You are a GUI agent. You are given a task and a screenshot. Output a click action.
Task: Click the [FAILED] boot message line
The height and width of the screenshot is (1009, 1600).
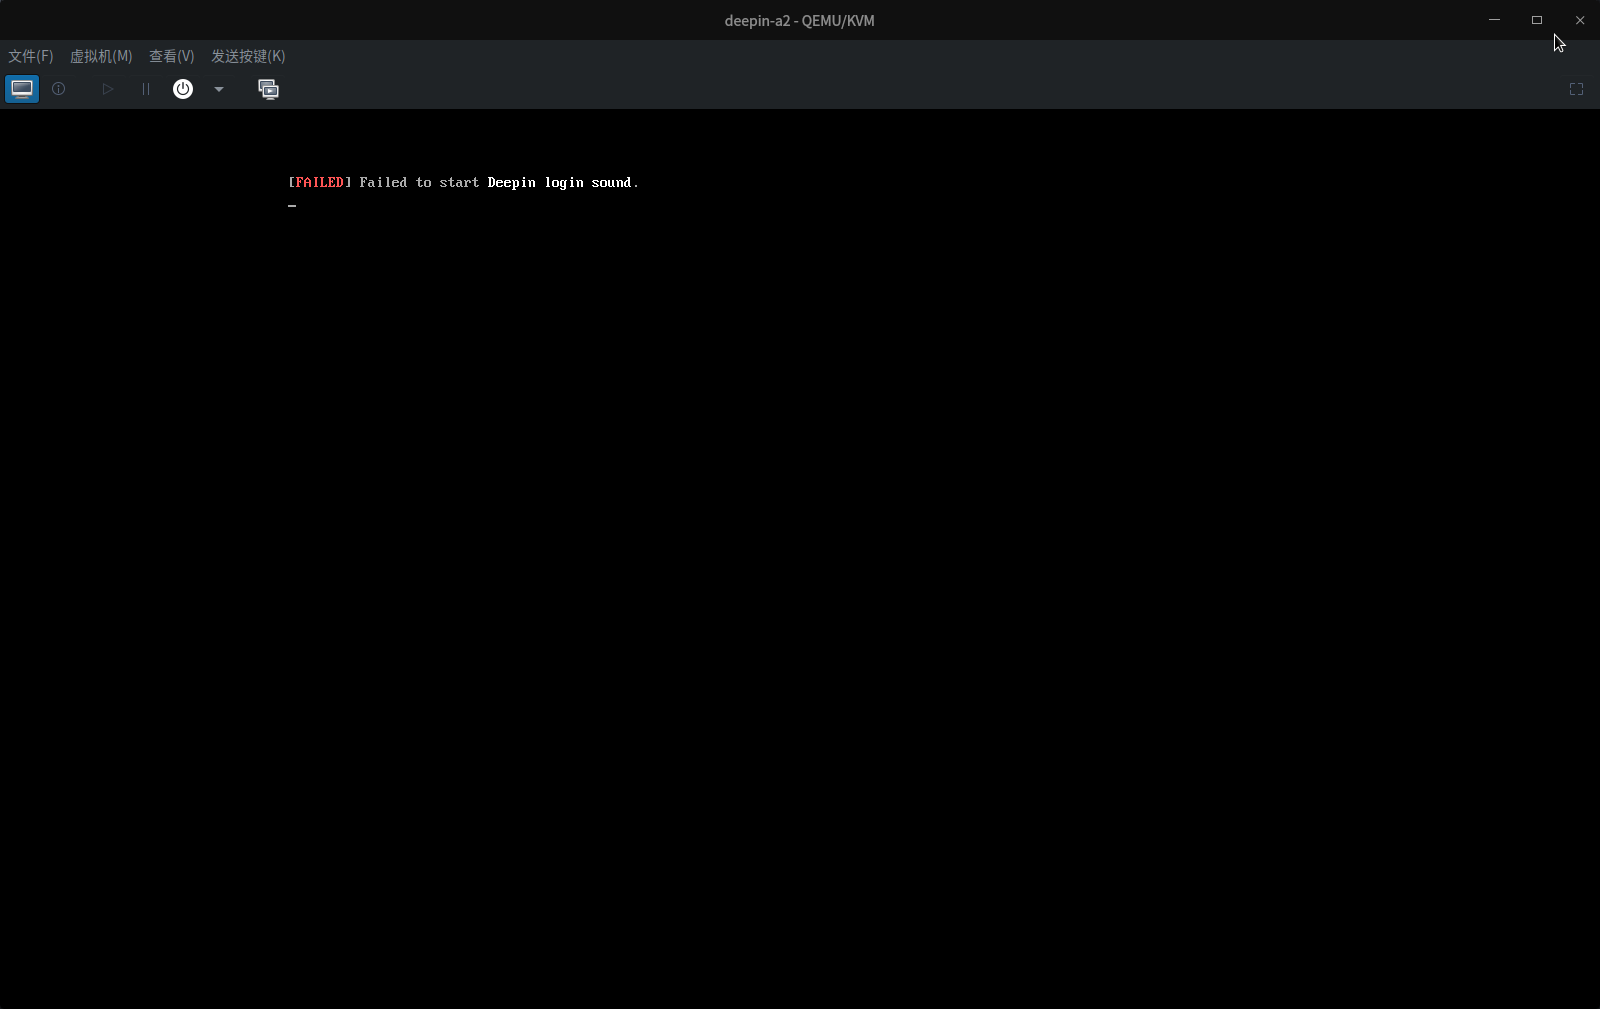463,182
